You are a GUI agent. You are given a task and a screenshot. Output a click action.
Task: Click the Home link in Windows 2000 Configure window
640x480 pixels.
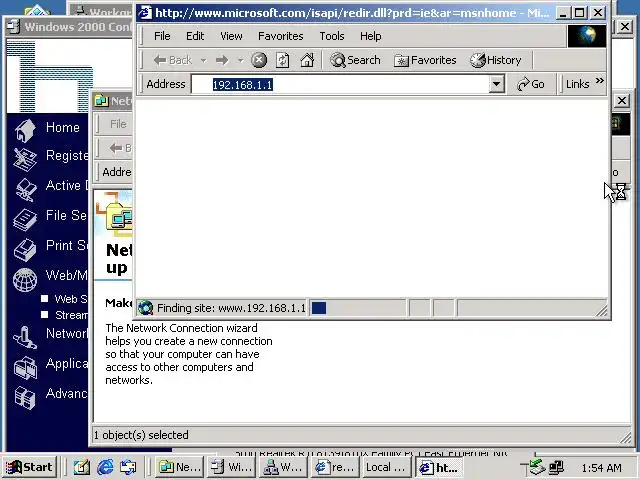tap(62, 127)
